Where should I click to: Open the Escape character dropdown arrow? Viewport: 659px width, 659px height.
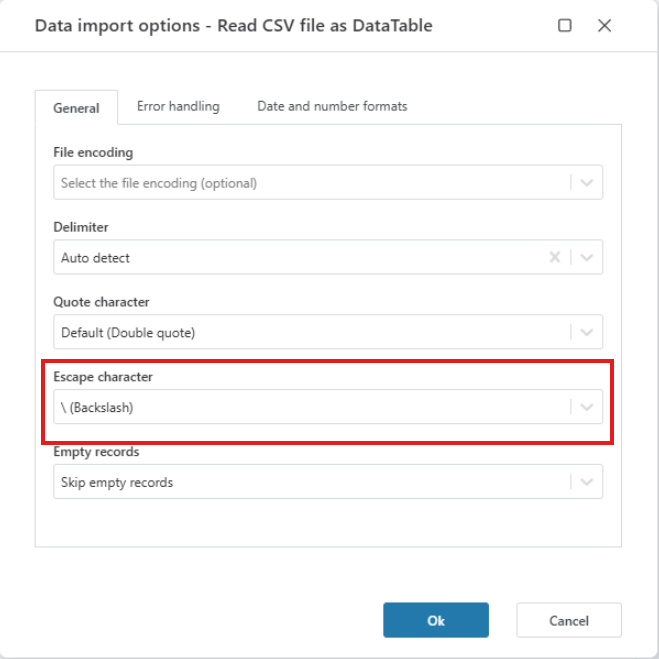coord(587,407)
